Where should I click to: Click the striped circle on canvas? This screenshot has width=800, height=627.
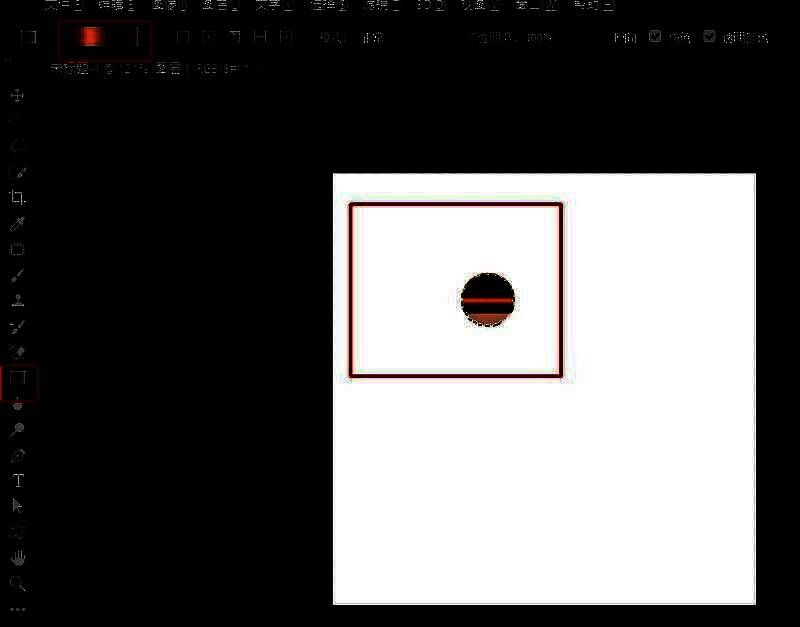[488, 299]
